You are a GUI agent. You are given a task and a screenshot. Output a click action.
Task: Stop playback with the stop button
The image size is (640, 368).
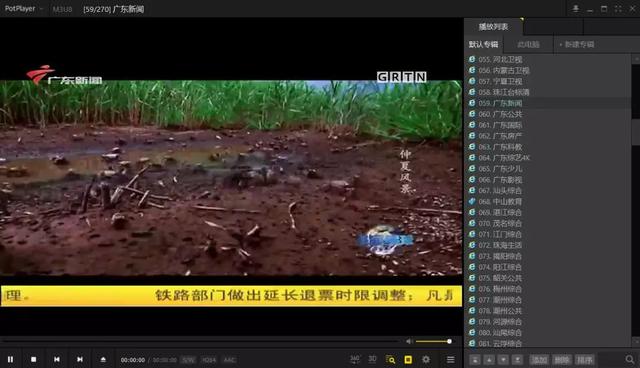(33, 359)
